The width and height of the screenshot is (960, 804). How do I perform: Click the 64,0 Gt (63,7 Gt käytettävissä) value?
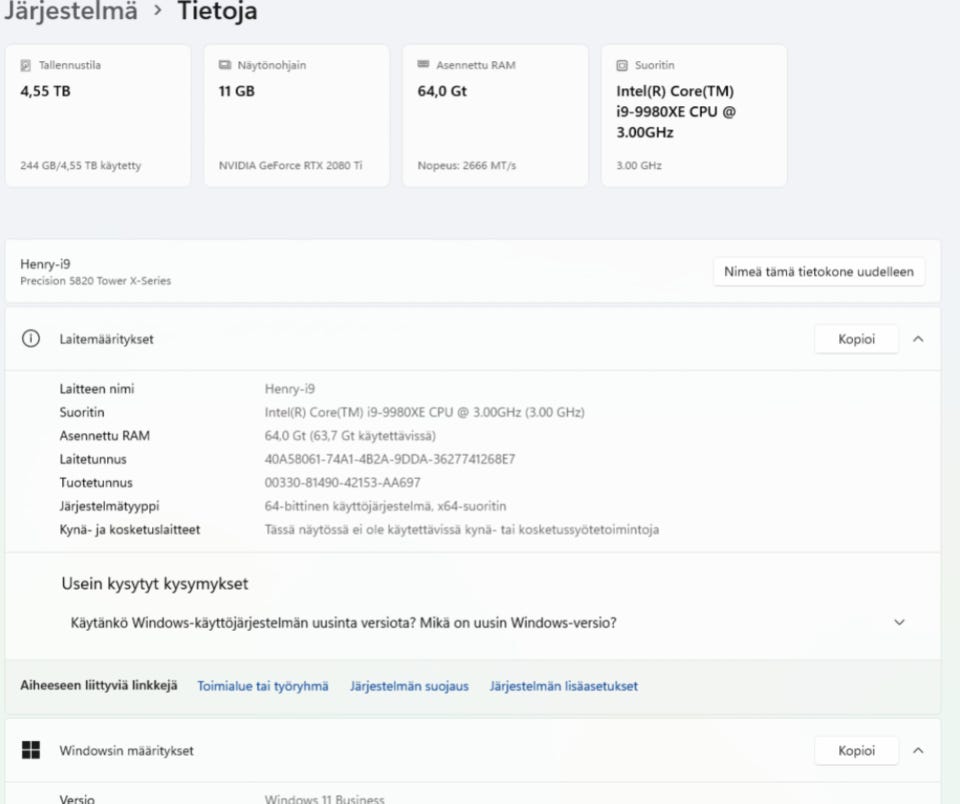click(350, 435)
